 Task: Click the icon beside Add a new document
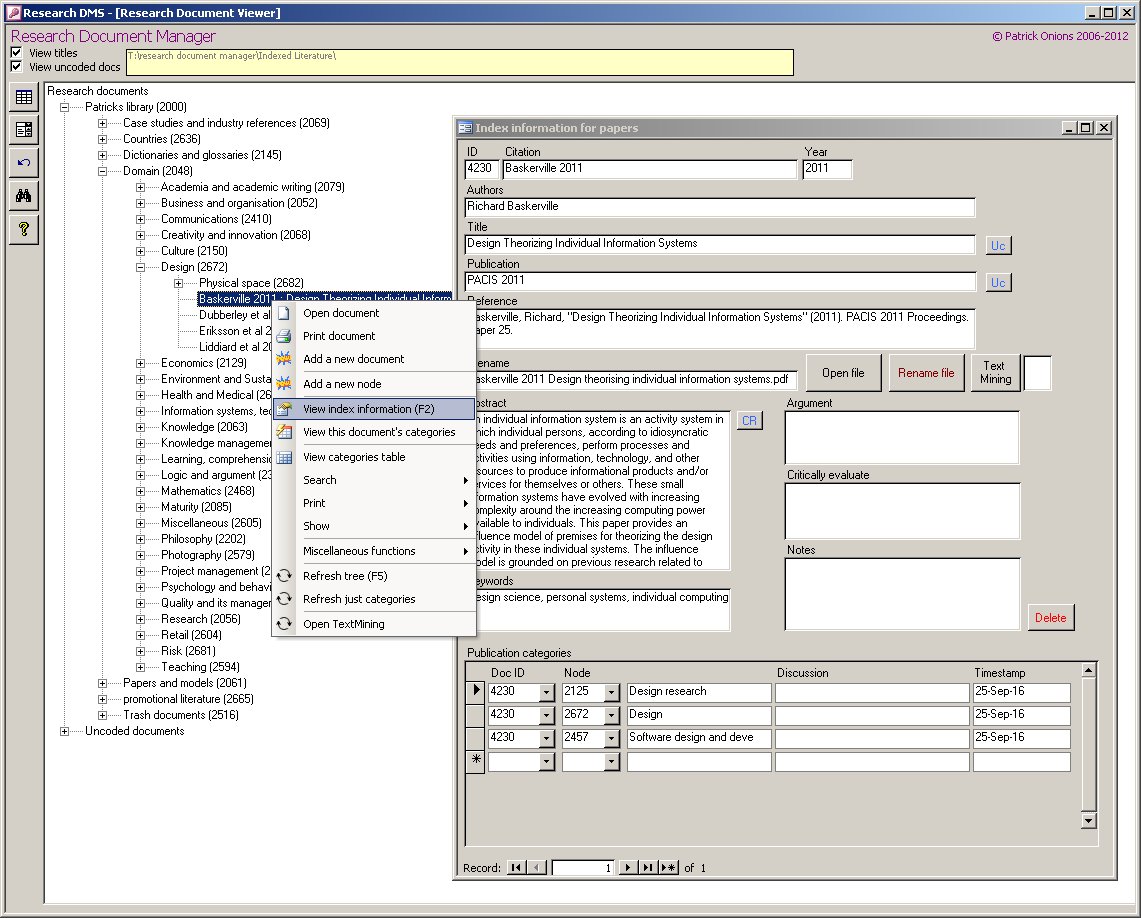(284, 359)
